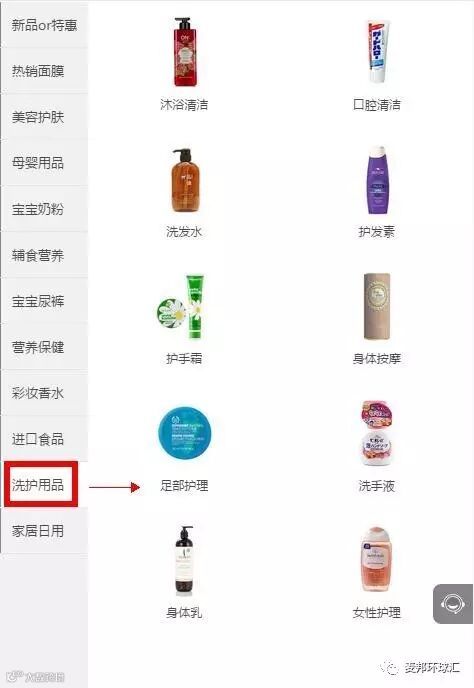
Task: Open the pink 女性护理 bottle image
Action: click(377, 560)
